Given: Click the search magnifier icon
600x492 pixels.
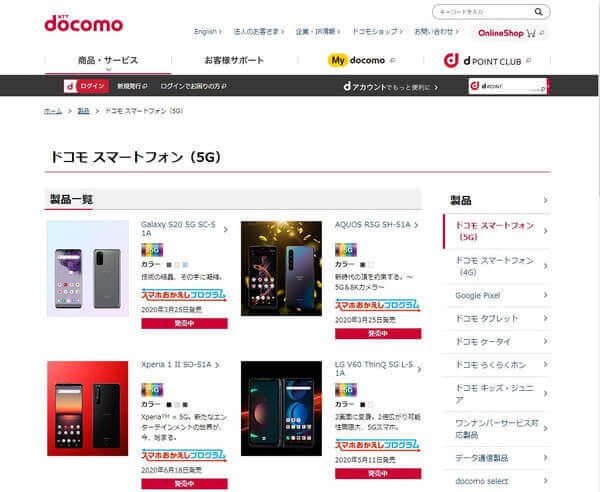Looking at the screenshot, I should pyautogui.click(x=538, y=12).
